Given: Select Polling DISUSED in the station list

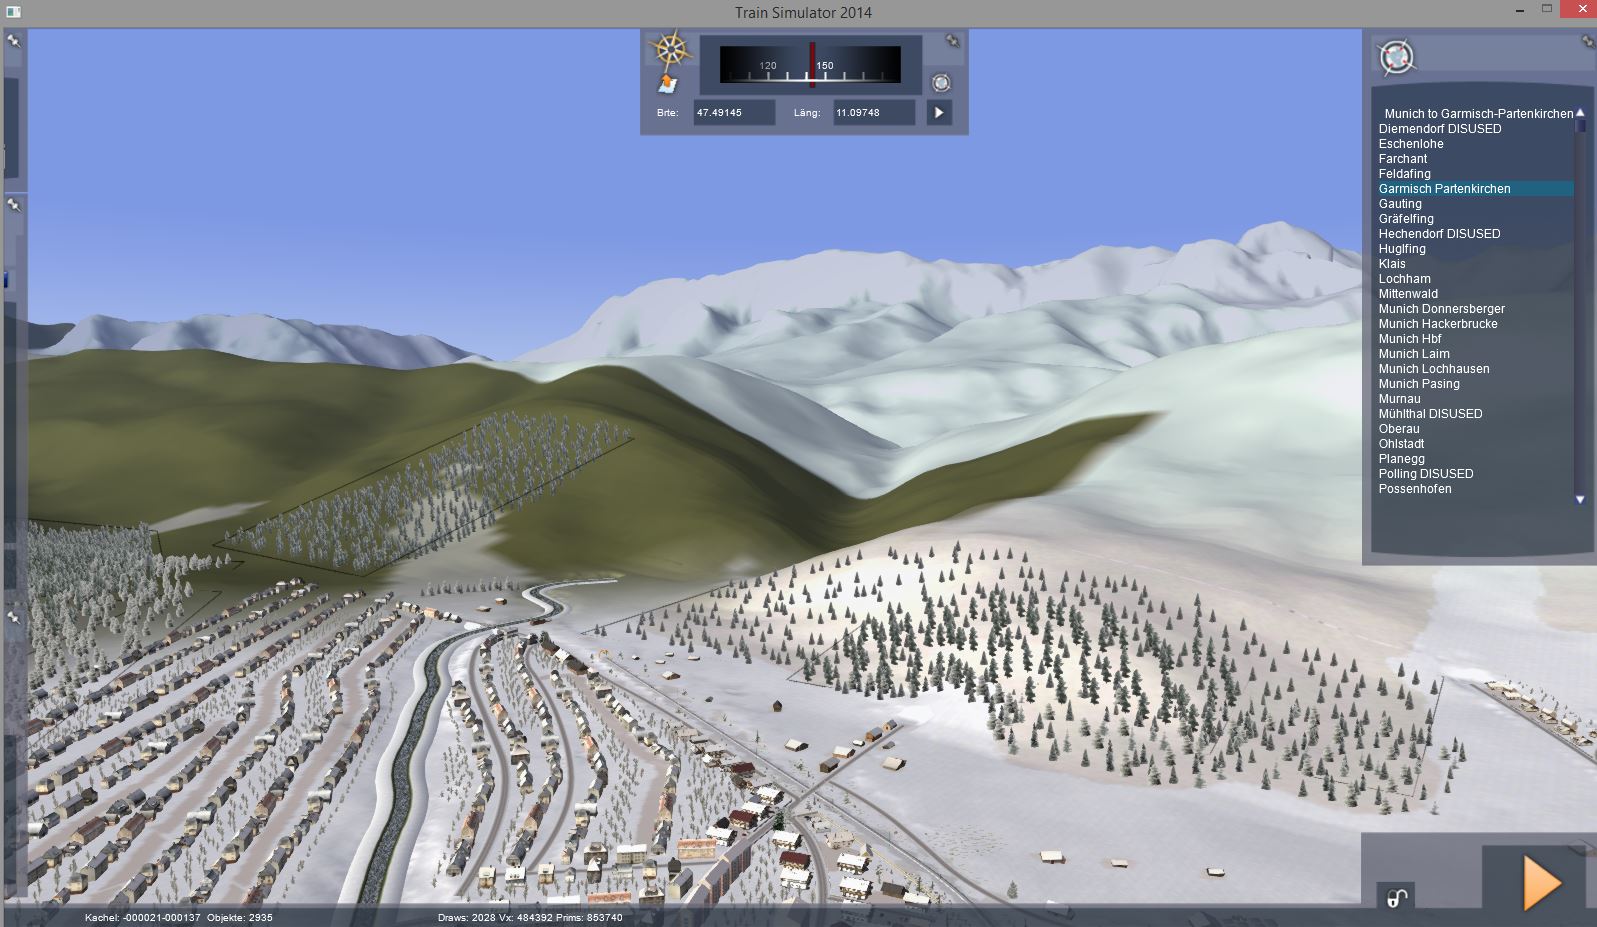Looking at the screenshot, I should click(1426, 474).
